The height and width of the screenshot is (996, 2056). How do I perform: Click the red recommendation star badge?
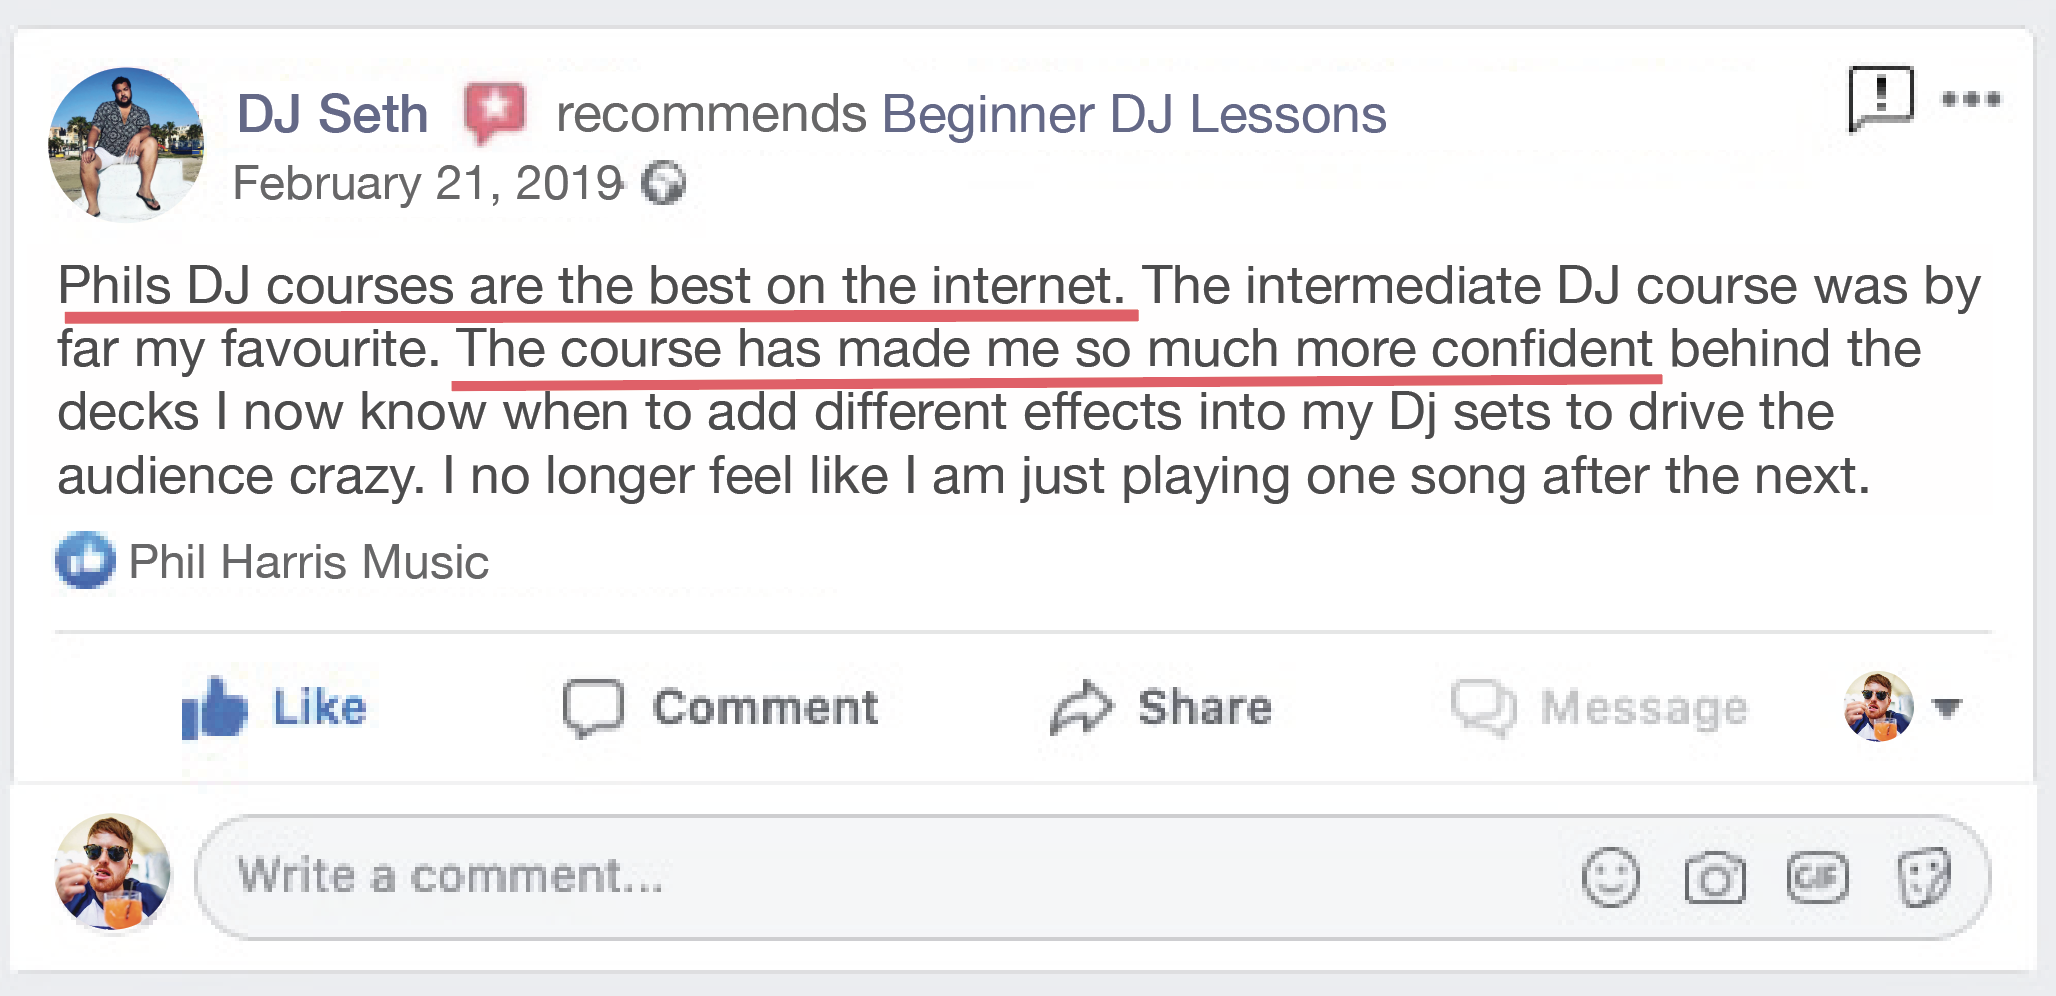(494, 113)
